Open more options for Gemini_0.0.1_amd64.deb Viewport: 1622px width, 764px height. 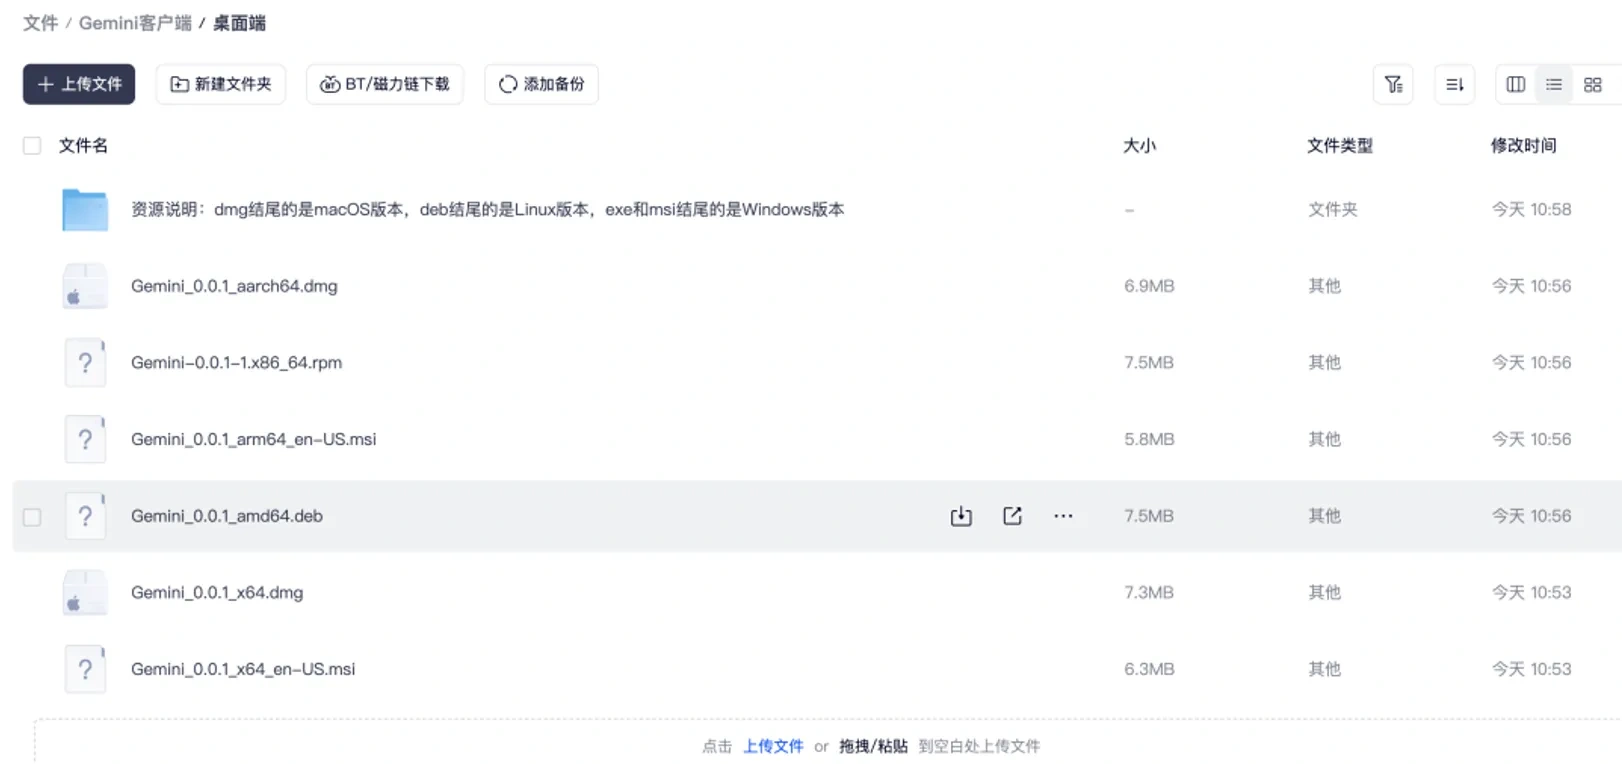pyautogui.click(x=1063, y=516)
